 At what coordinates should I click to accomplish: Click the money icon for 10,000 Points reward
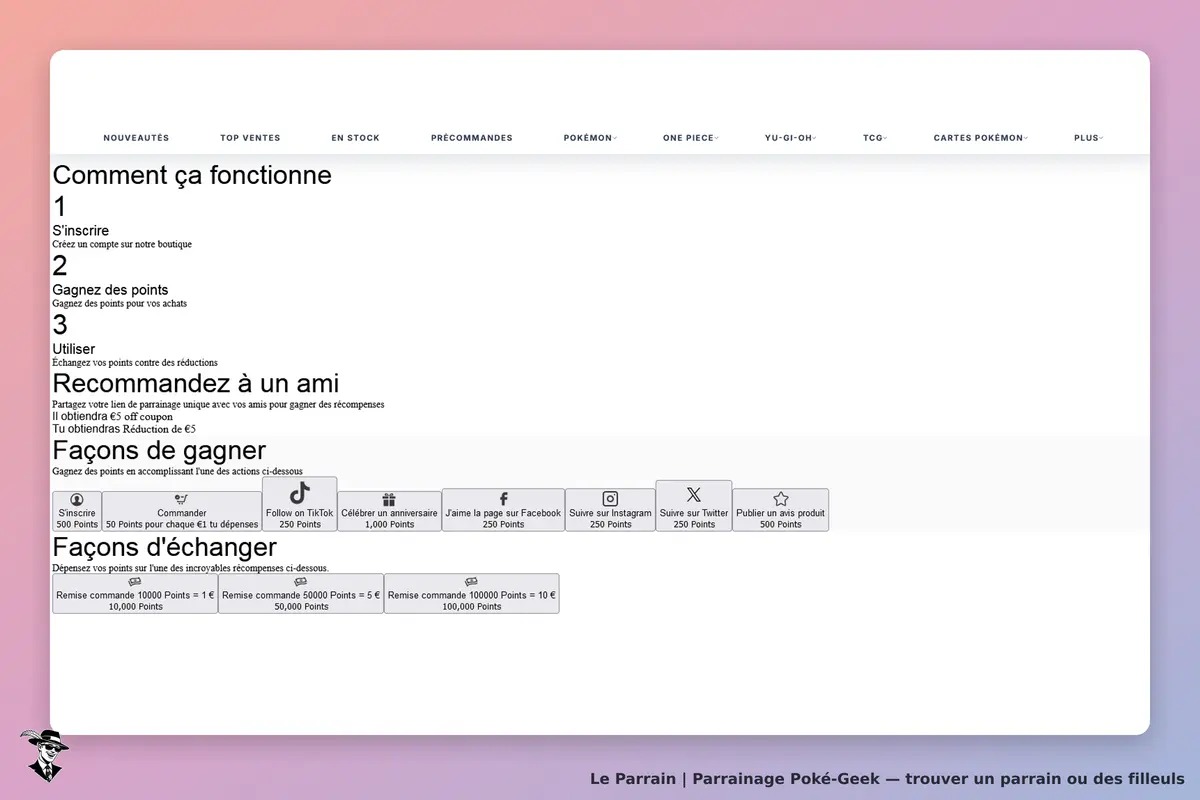pyautogui.click(x=135, y=582)
